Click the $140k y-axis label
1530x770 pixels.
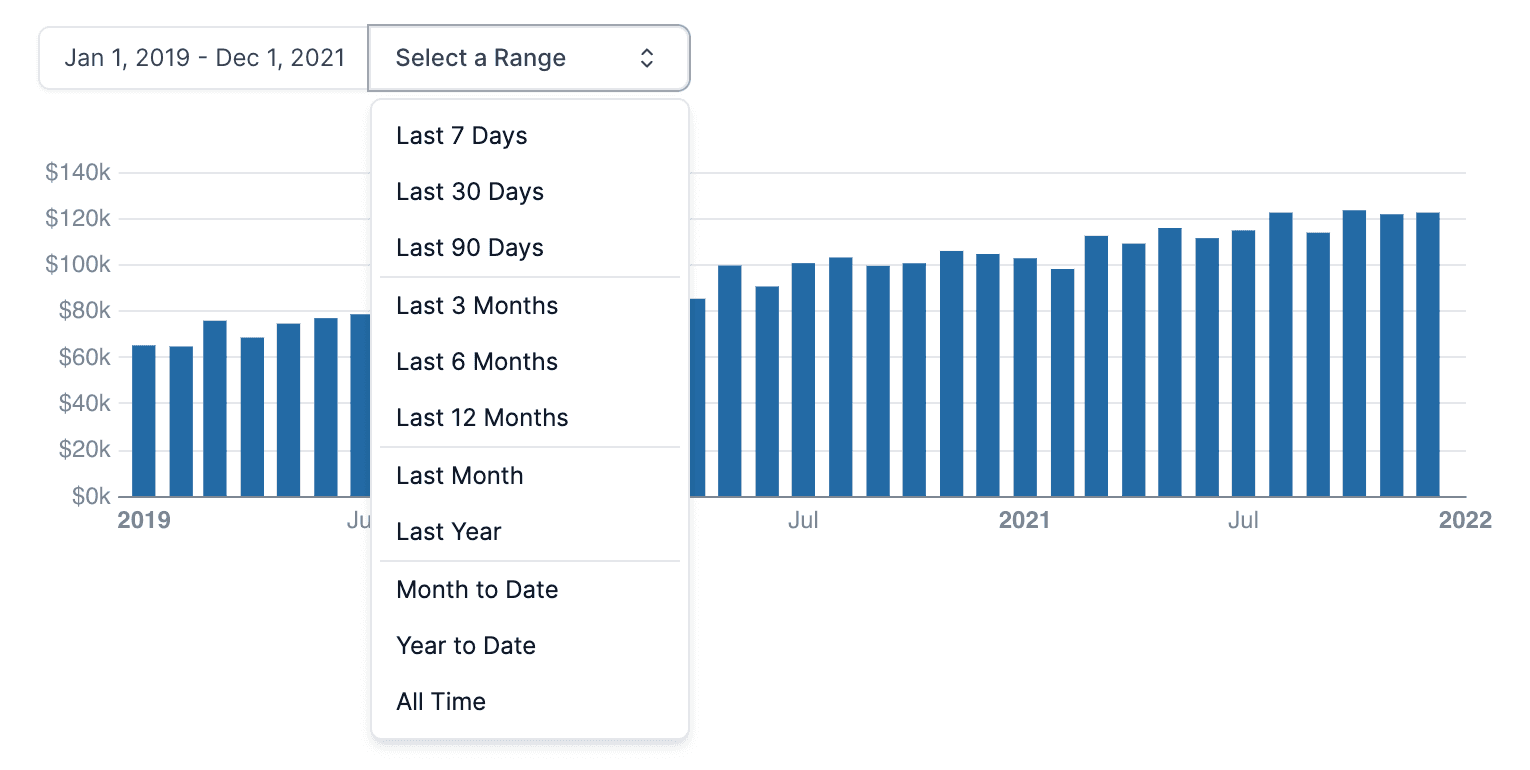[x=78, y=173]
